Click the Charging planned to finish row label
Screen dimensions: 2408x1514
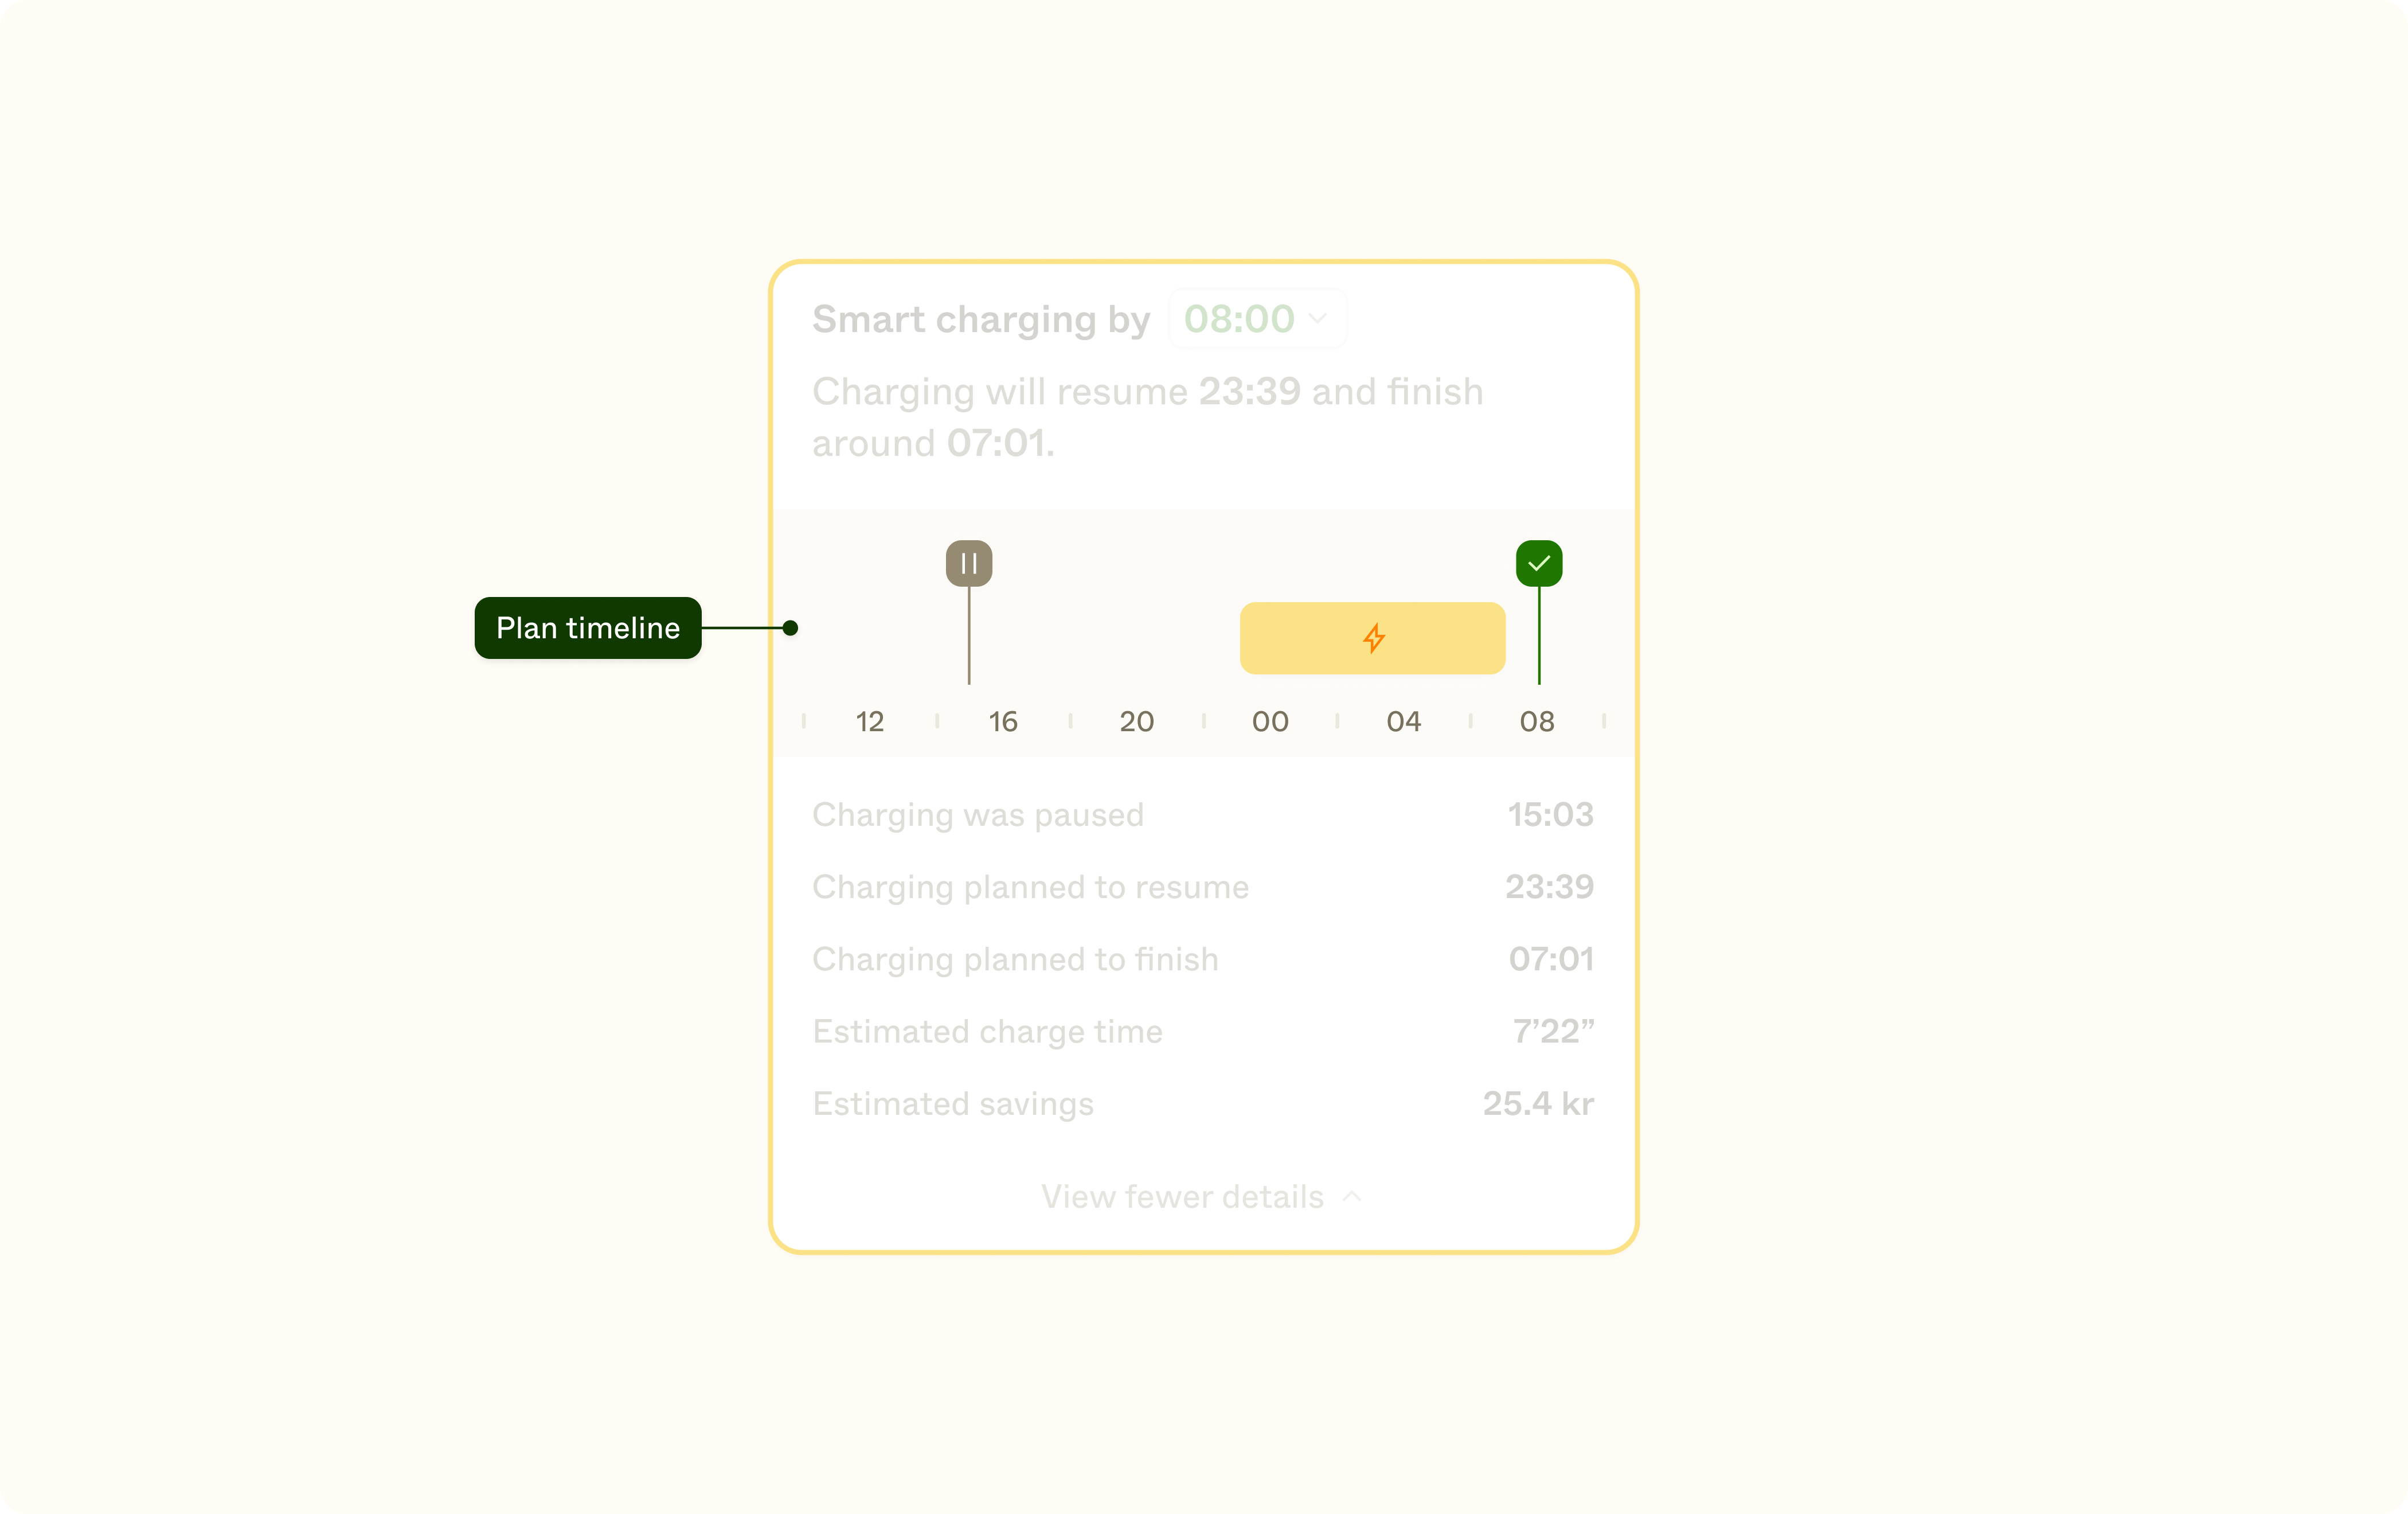tap(1015, 959)
